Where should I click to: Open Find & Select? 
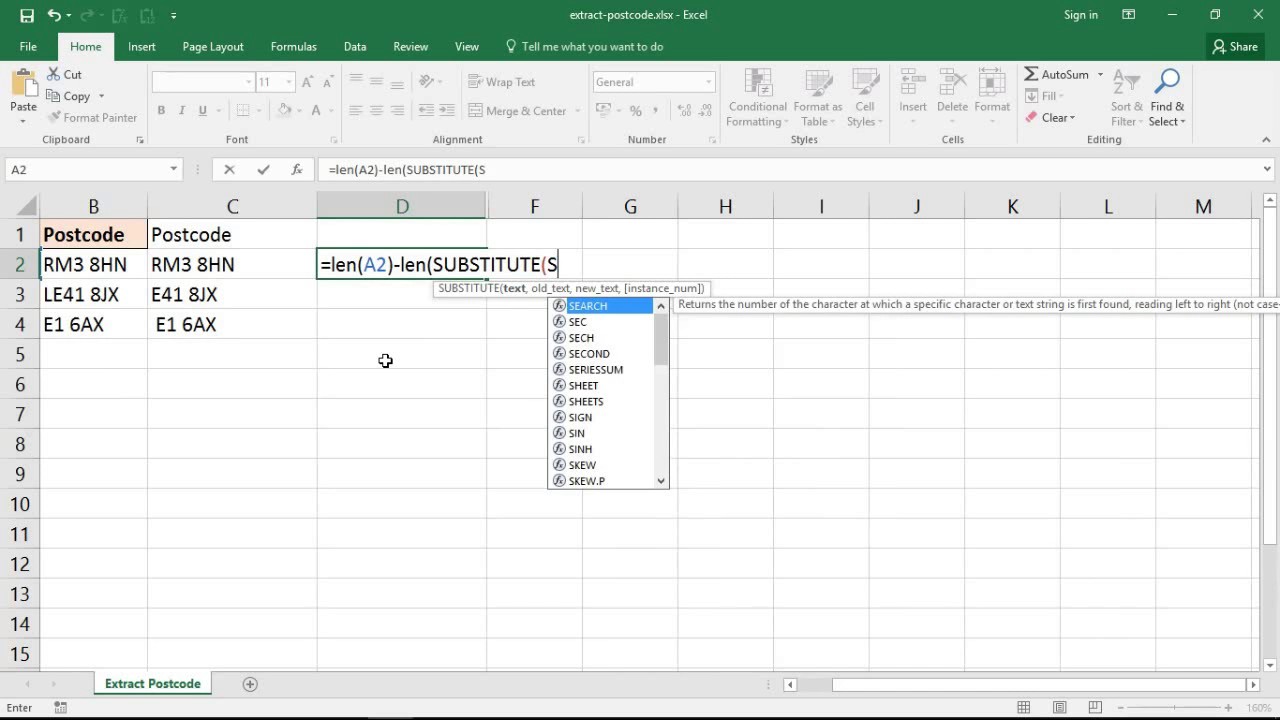pos(1167,98)
